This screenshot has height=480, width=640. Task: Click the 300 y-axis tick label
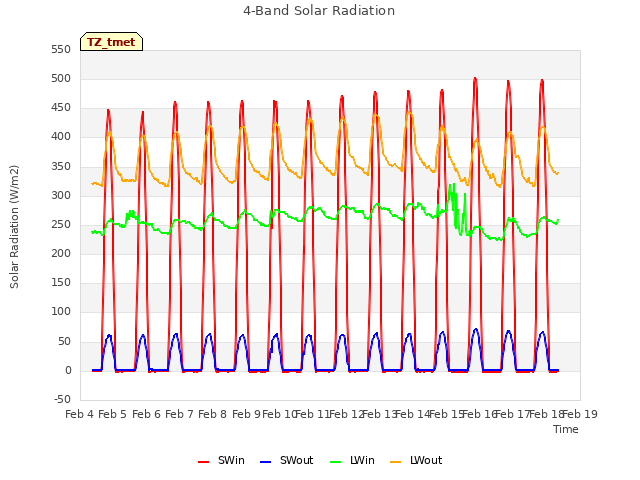click(x=61, y=196)
